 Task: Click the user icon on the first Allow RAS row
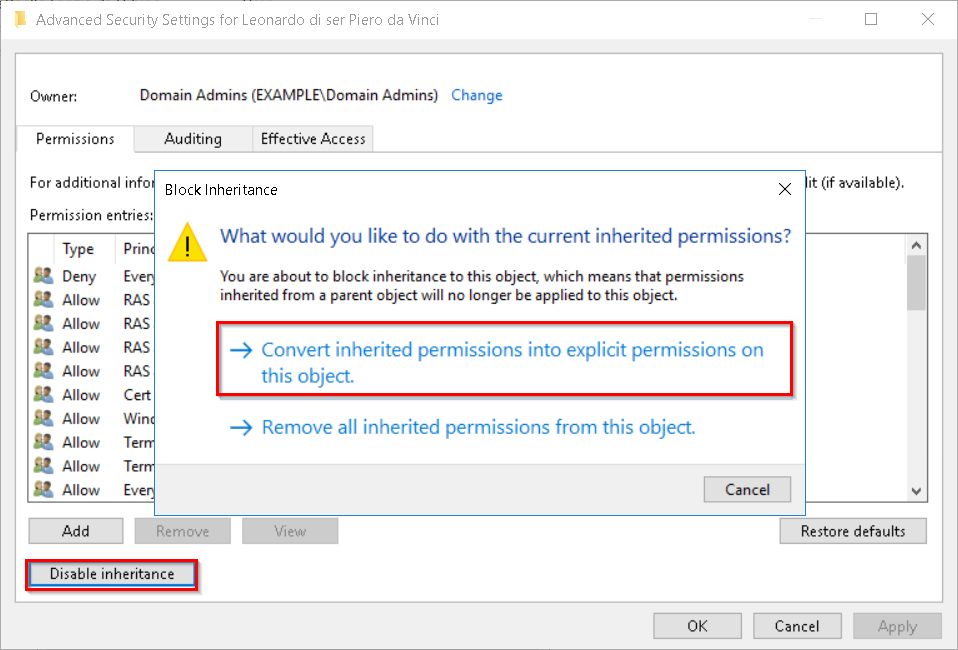coord(43,300)
